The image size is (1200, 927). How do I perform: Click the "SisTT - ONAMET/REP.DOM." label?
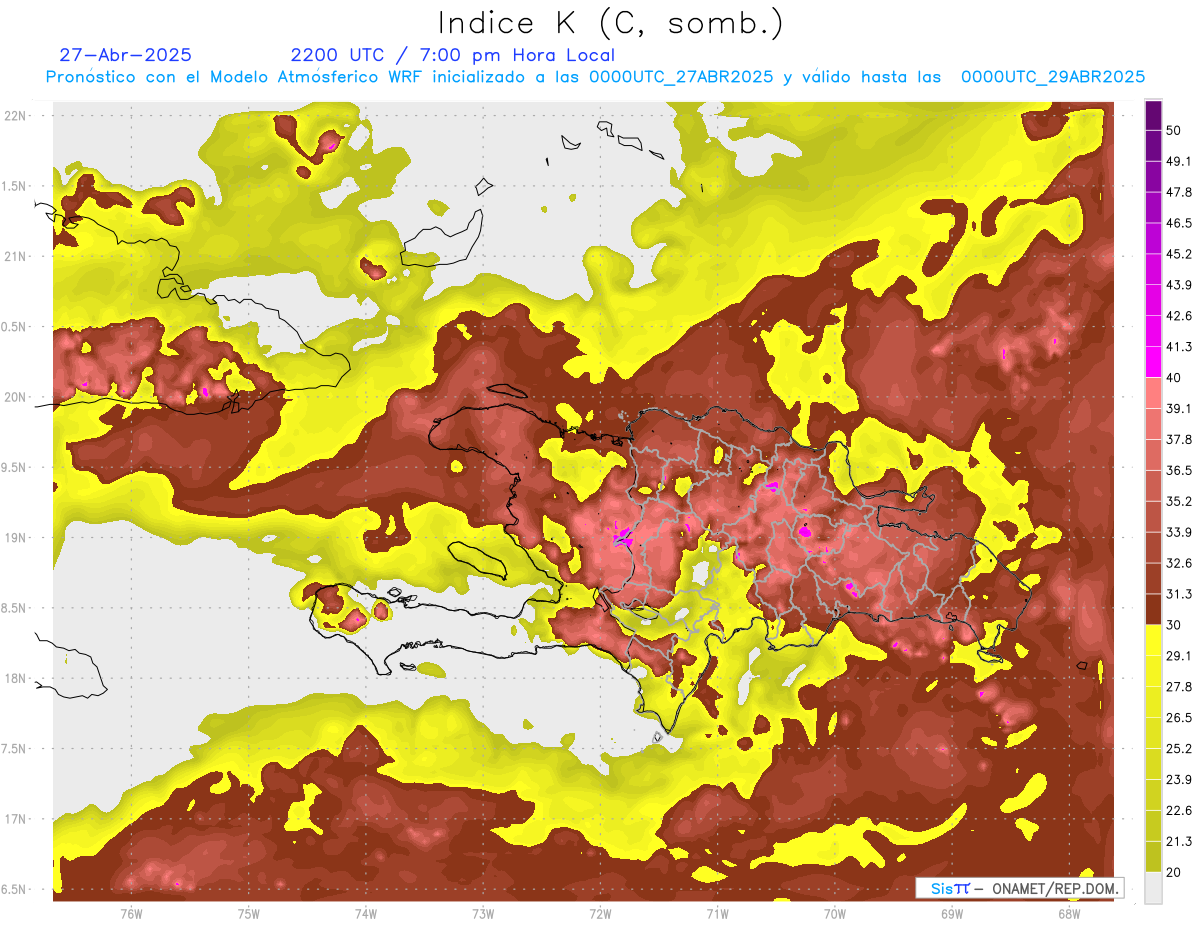coord(1019,888)
